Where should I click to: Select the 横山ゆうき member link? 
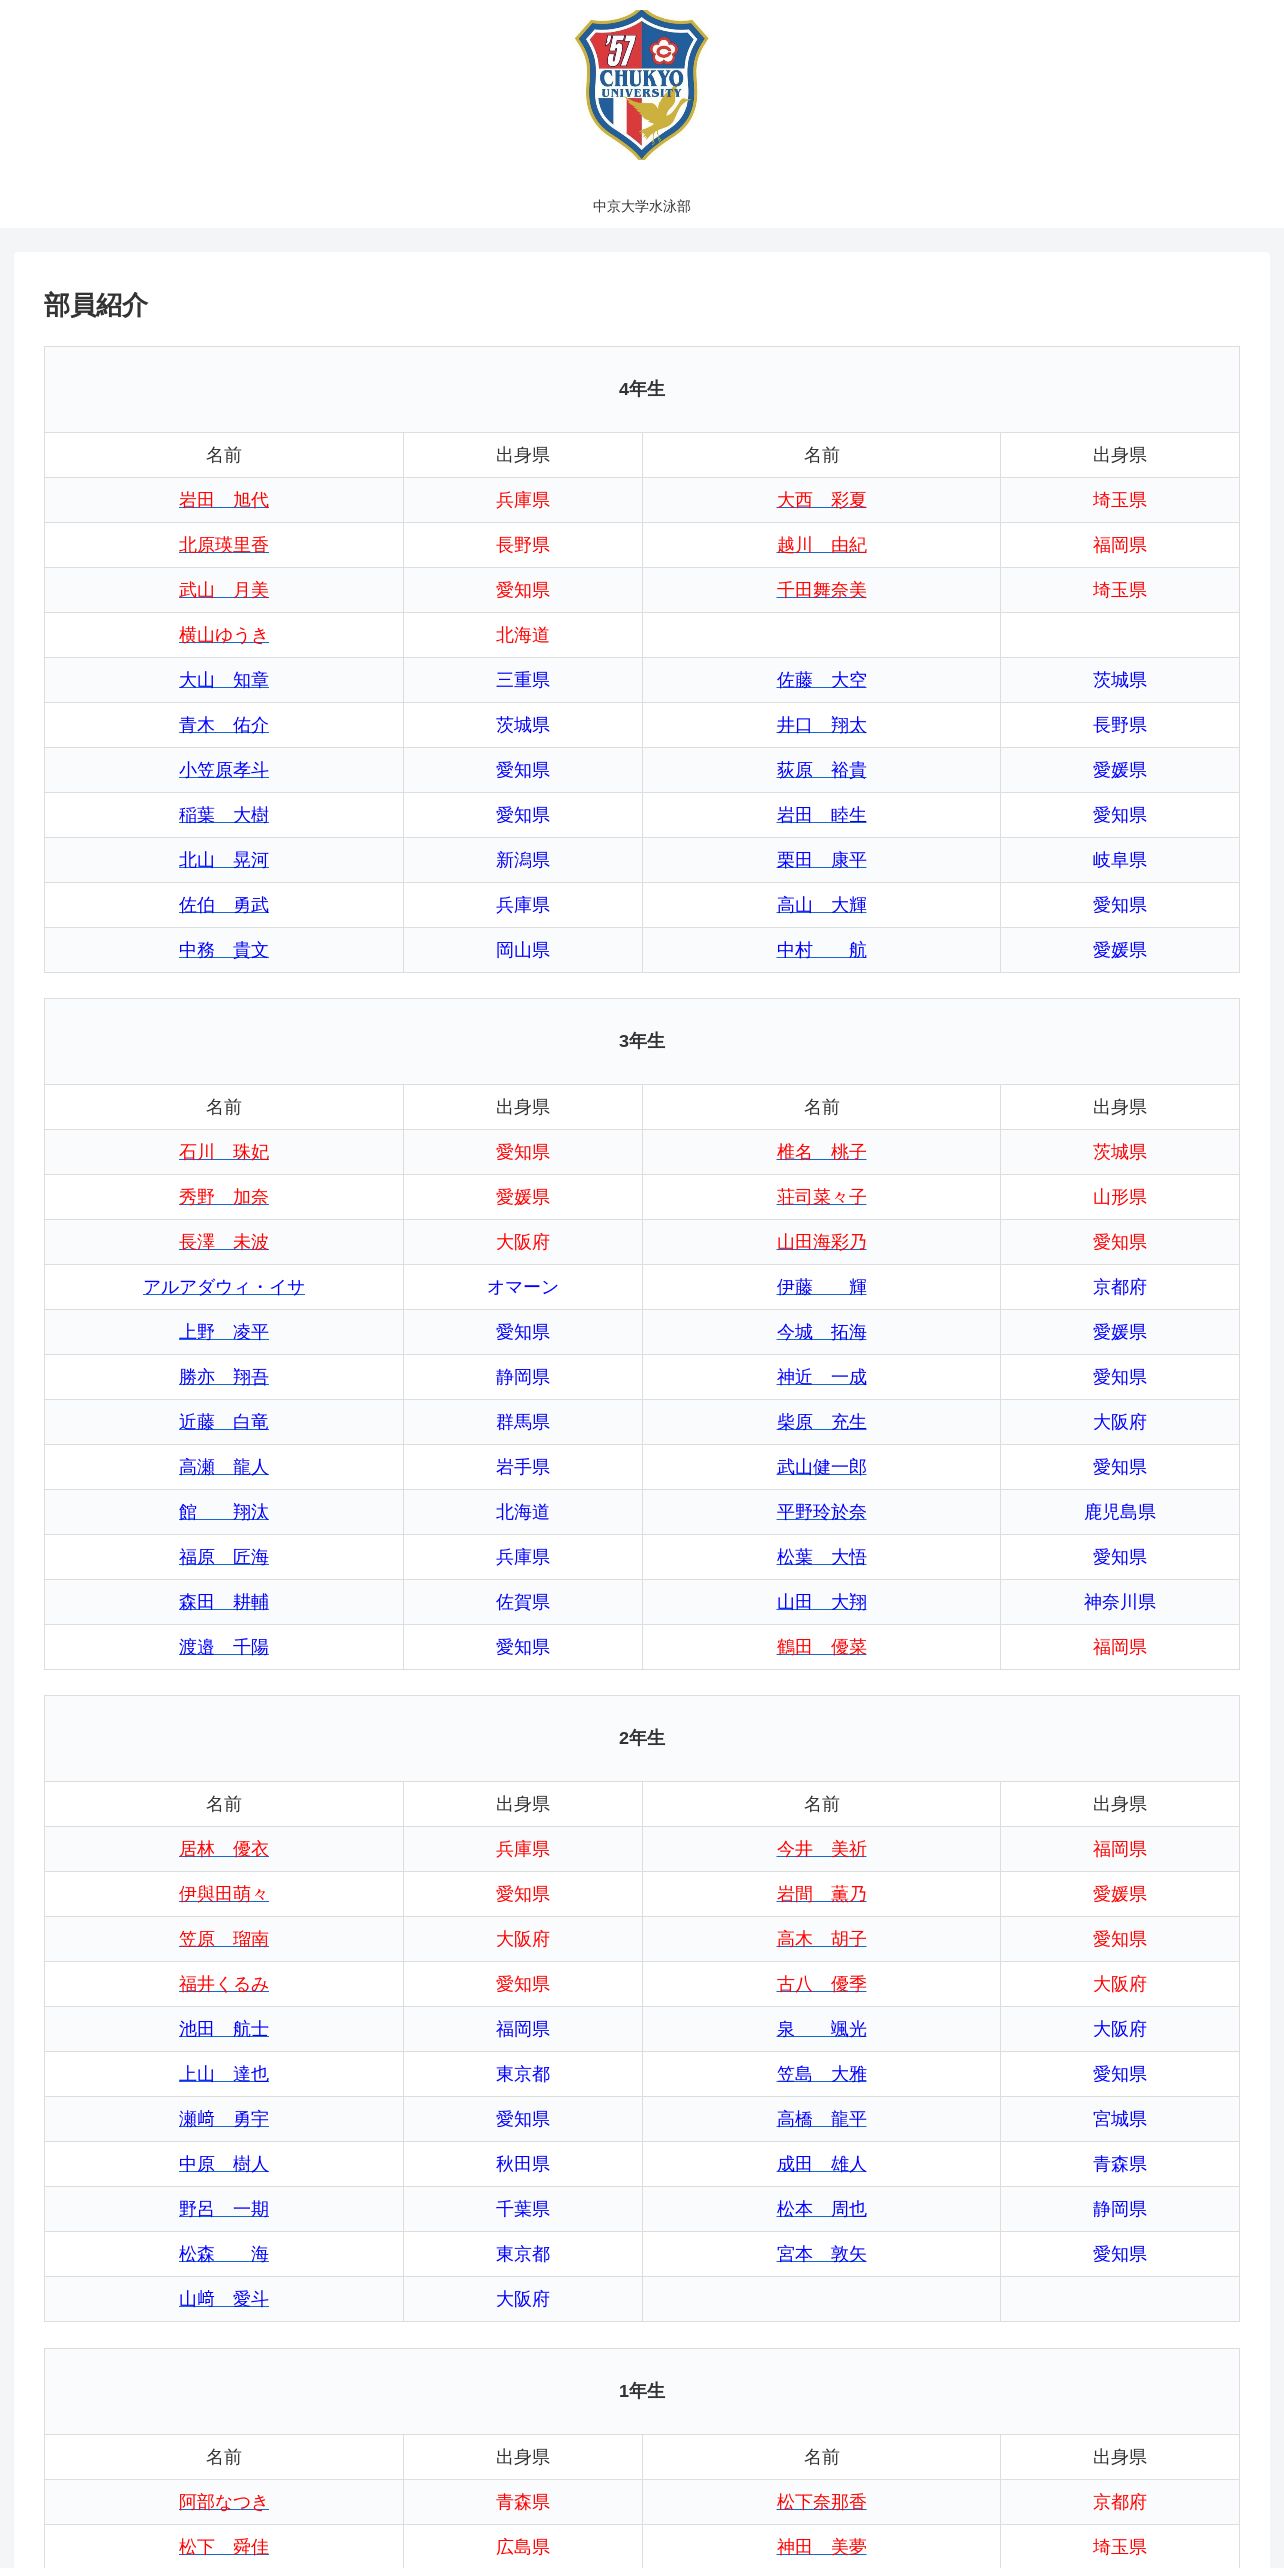tap(224, 635)
